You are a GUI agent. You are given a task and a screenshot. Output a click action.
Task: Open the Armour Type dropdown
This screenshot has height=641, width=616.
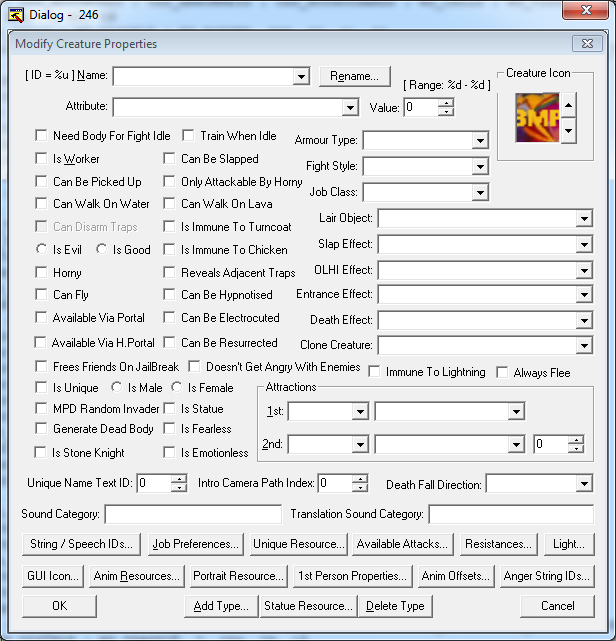click(x=480, y=141)
